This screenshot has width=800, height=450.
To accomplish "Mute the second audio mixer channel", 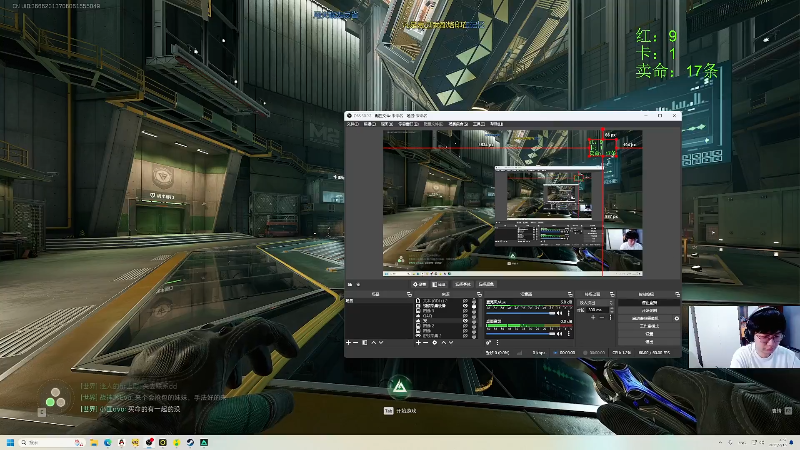I will 559,334.
